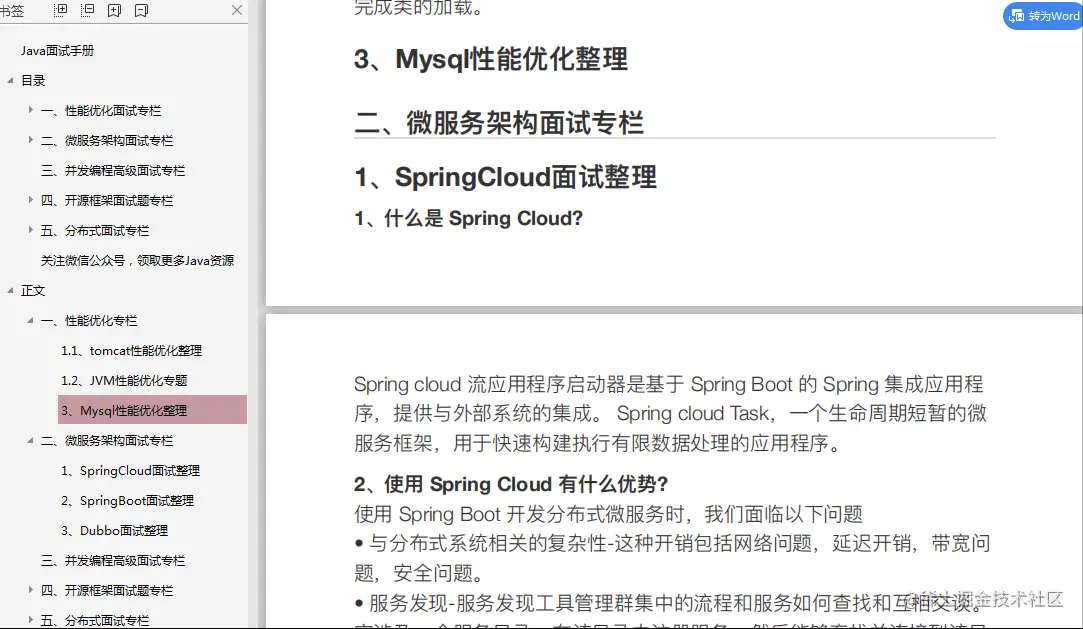1083x629 pixels.
Task: Open the Java面试手册 bookmark
Action: tap(57, 50)
